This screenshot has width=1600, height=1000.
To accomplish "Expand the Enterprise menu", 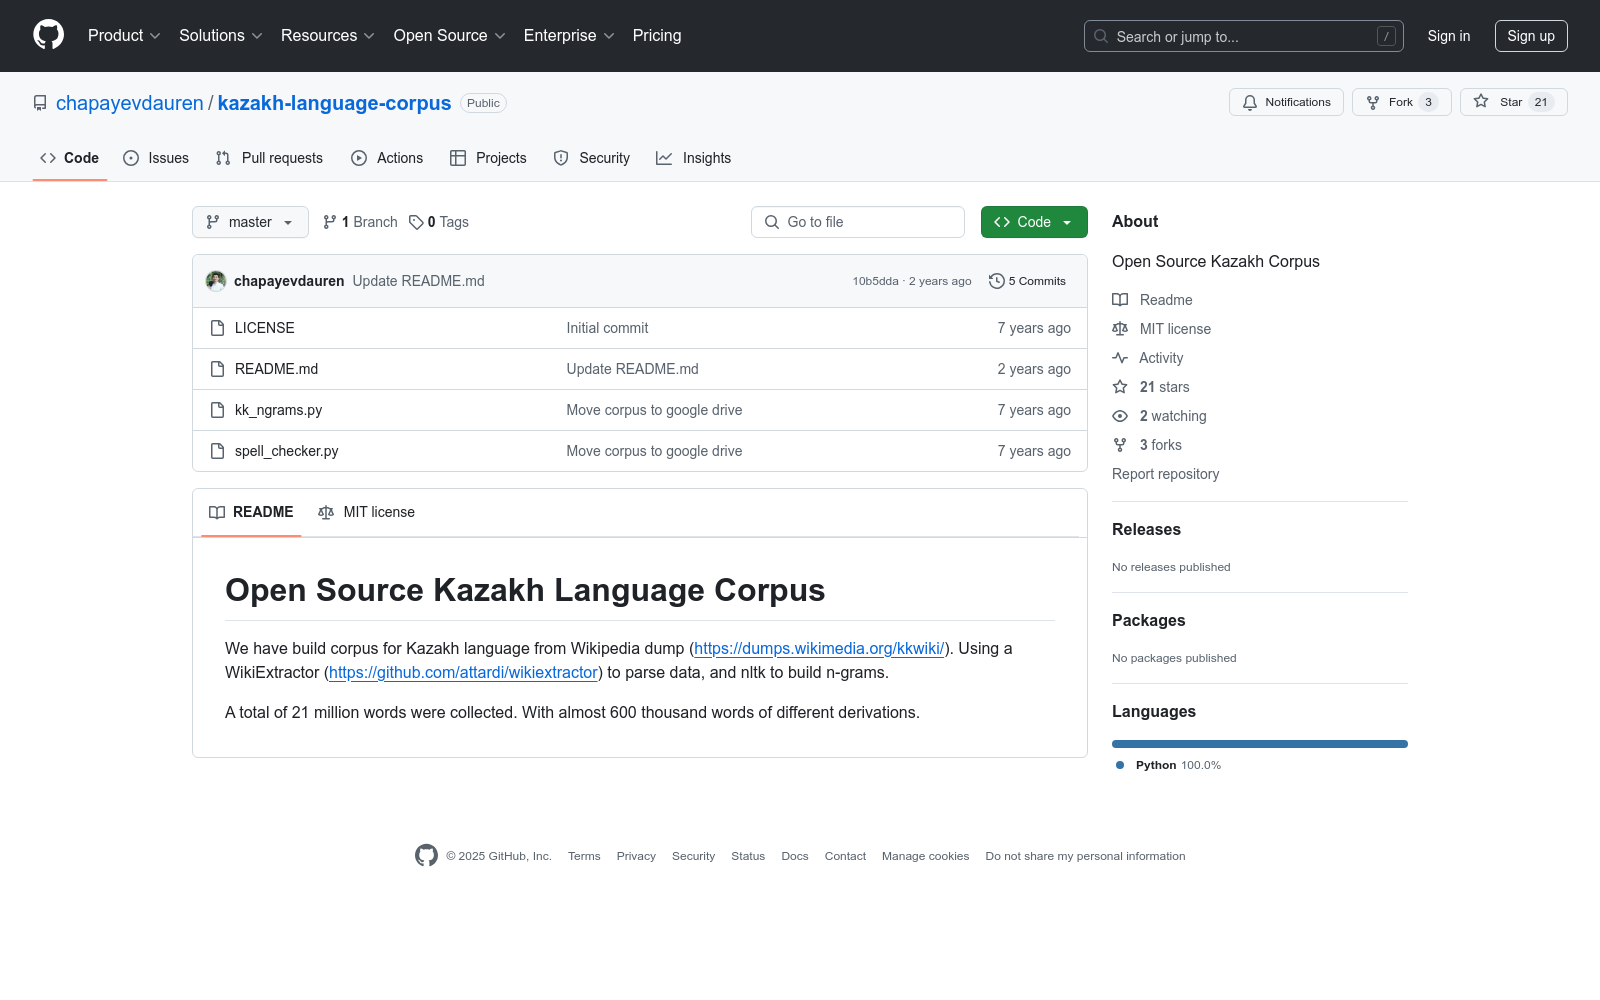I will tap(569, 35).
